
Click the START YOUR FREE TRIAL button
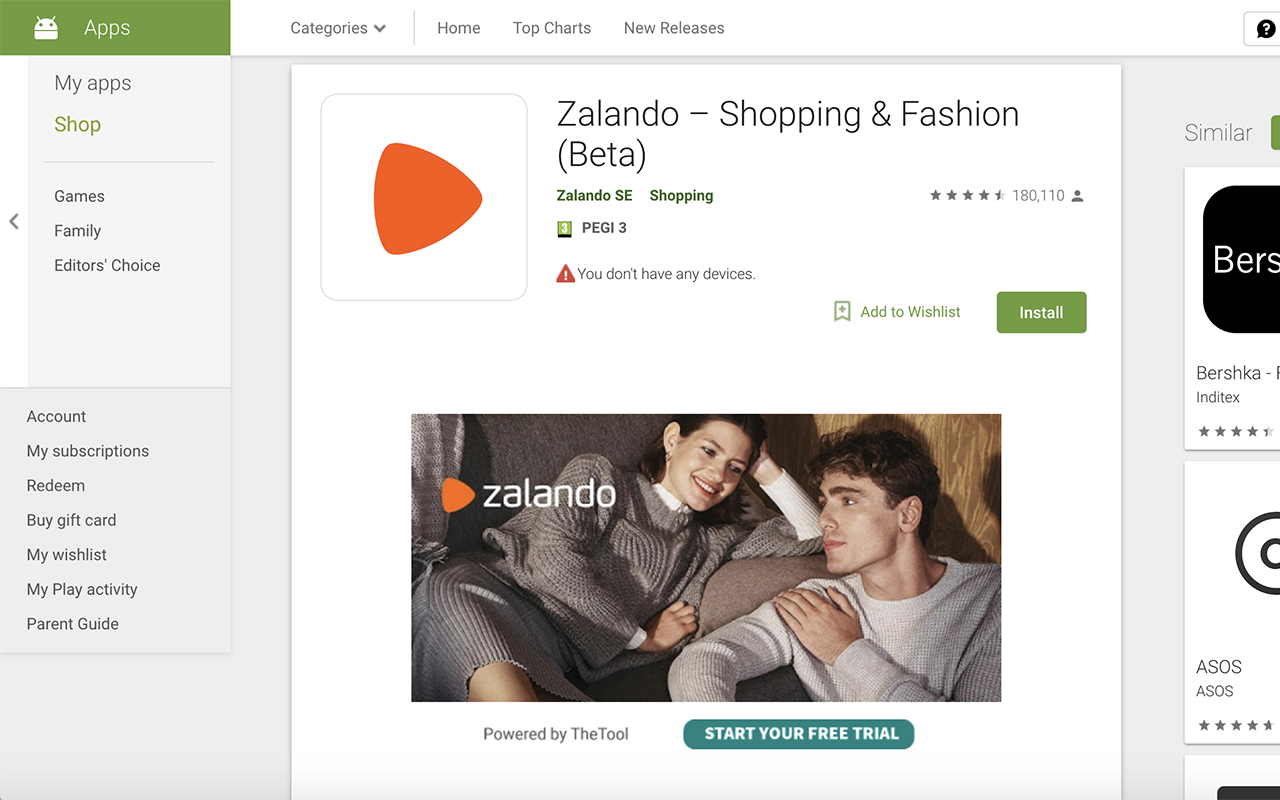(x=798, y=733)
